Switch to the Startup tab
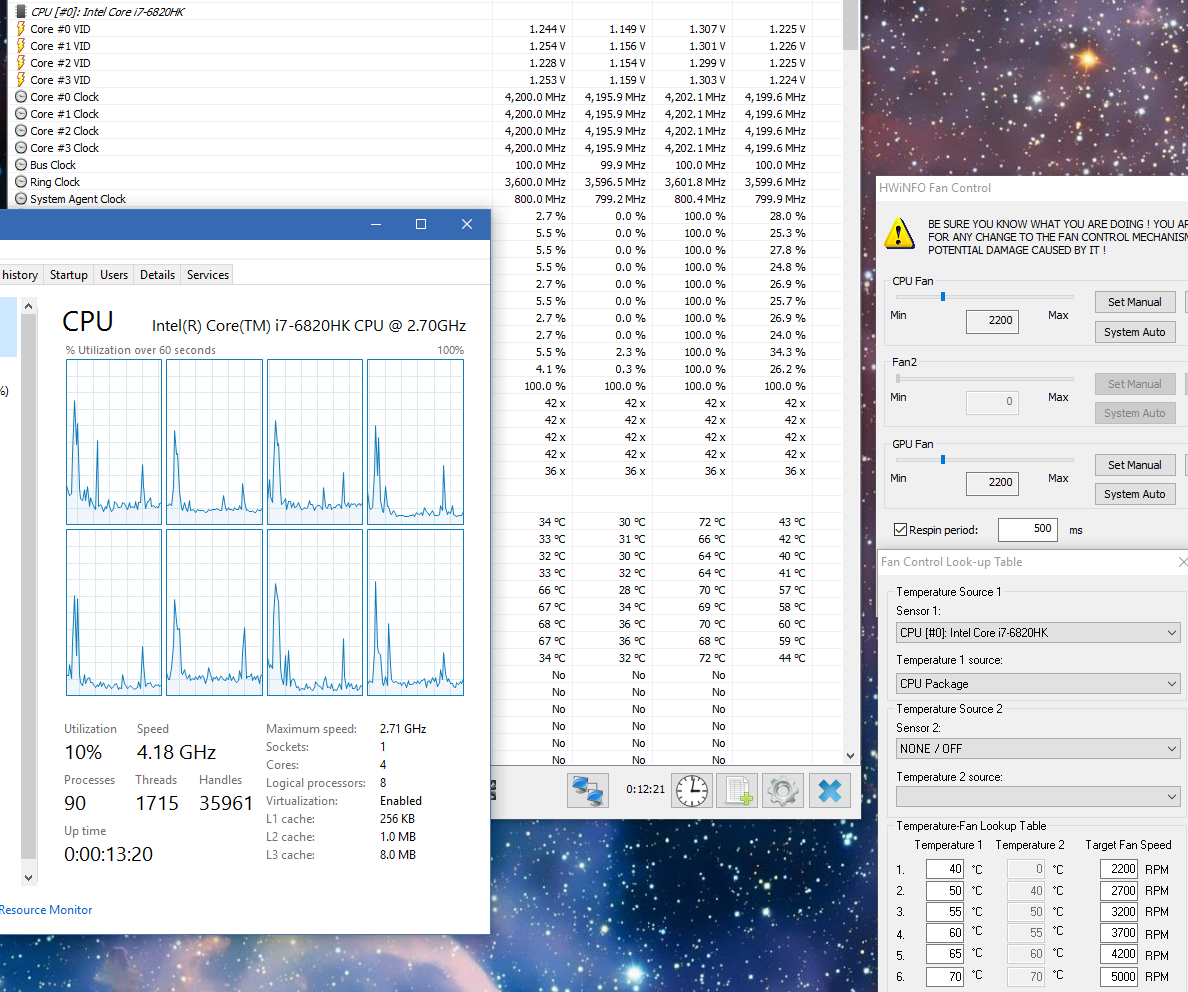 (69, 275)
